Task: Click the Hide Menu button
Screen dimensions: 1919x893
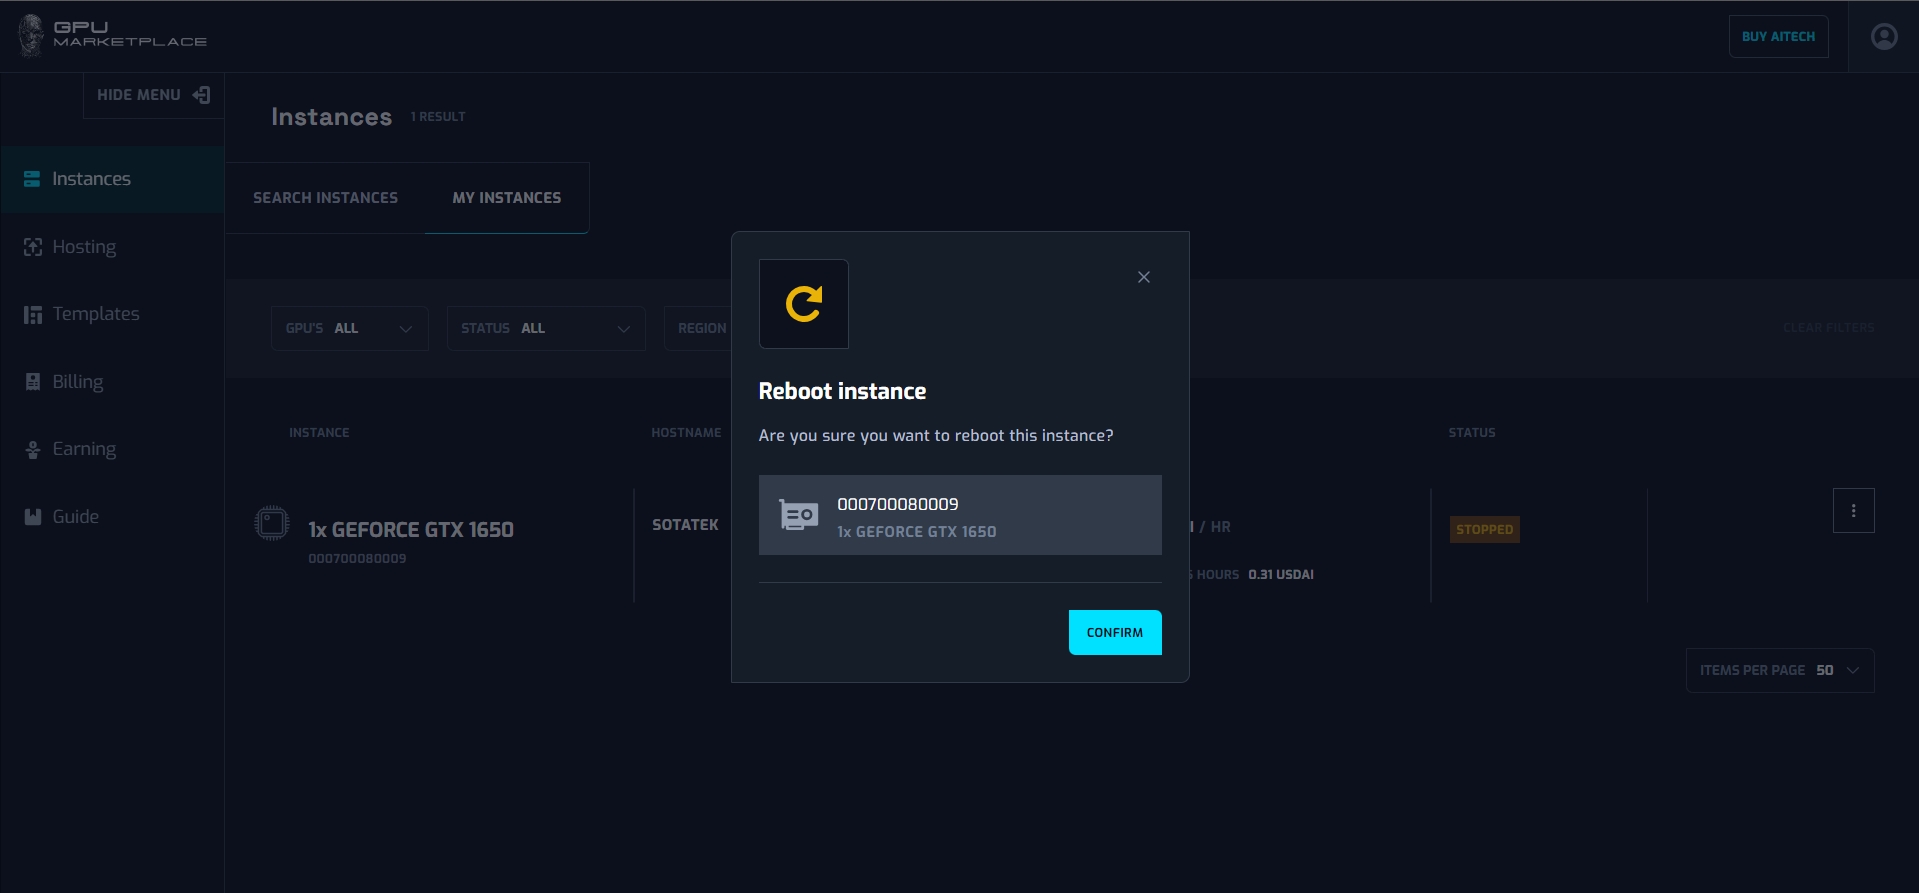Action: point(153,95)
